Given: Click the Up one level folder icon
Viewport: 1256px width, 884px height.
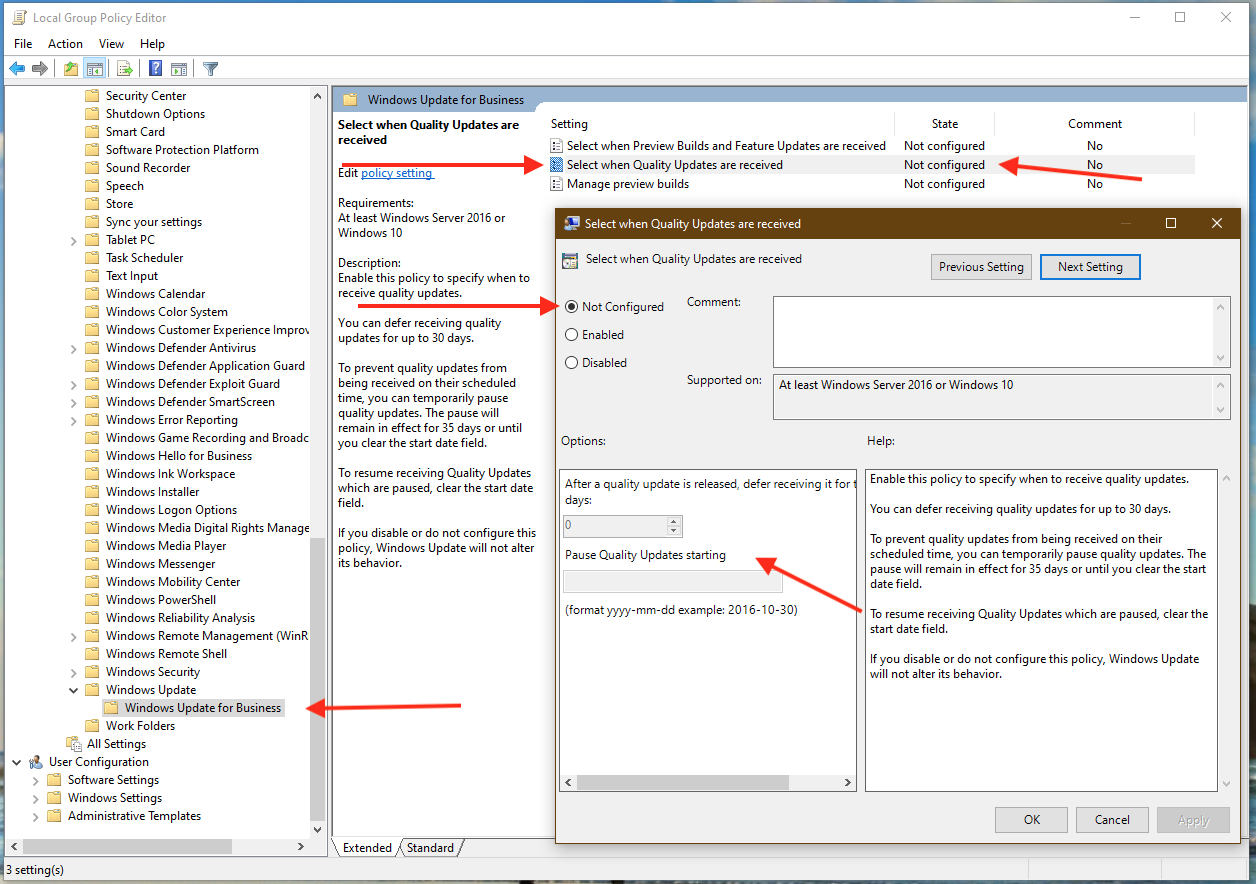Looking at the screenshot, I should pos(70,69).
